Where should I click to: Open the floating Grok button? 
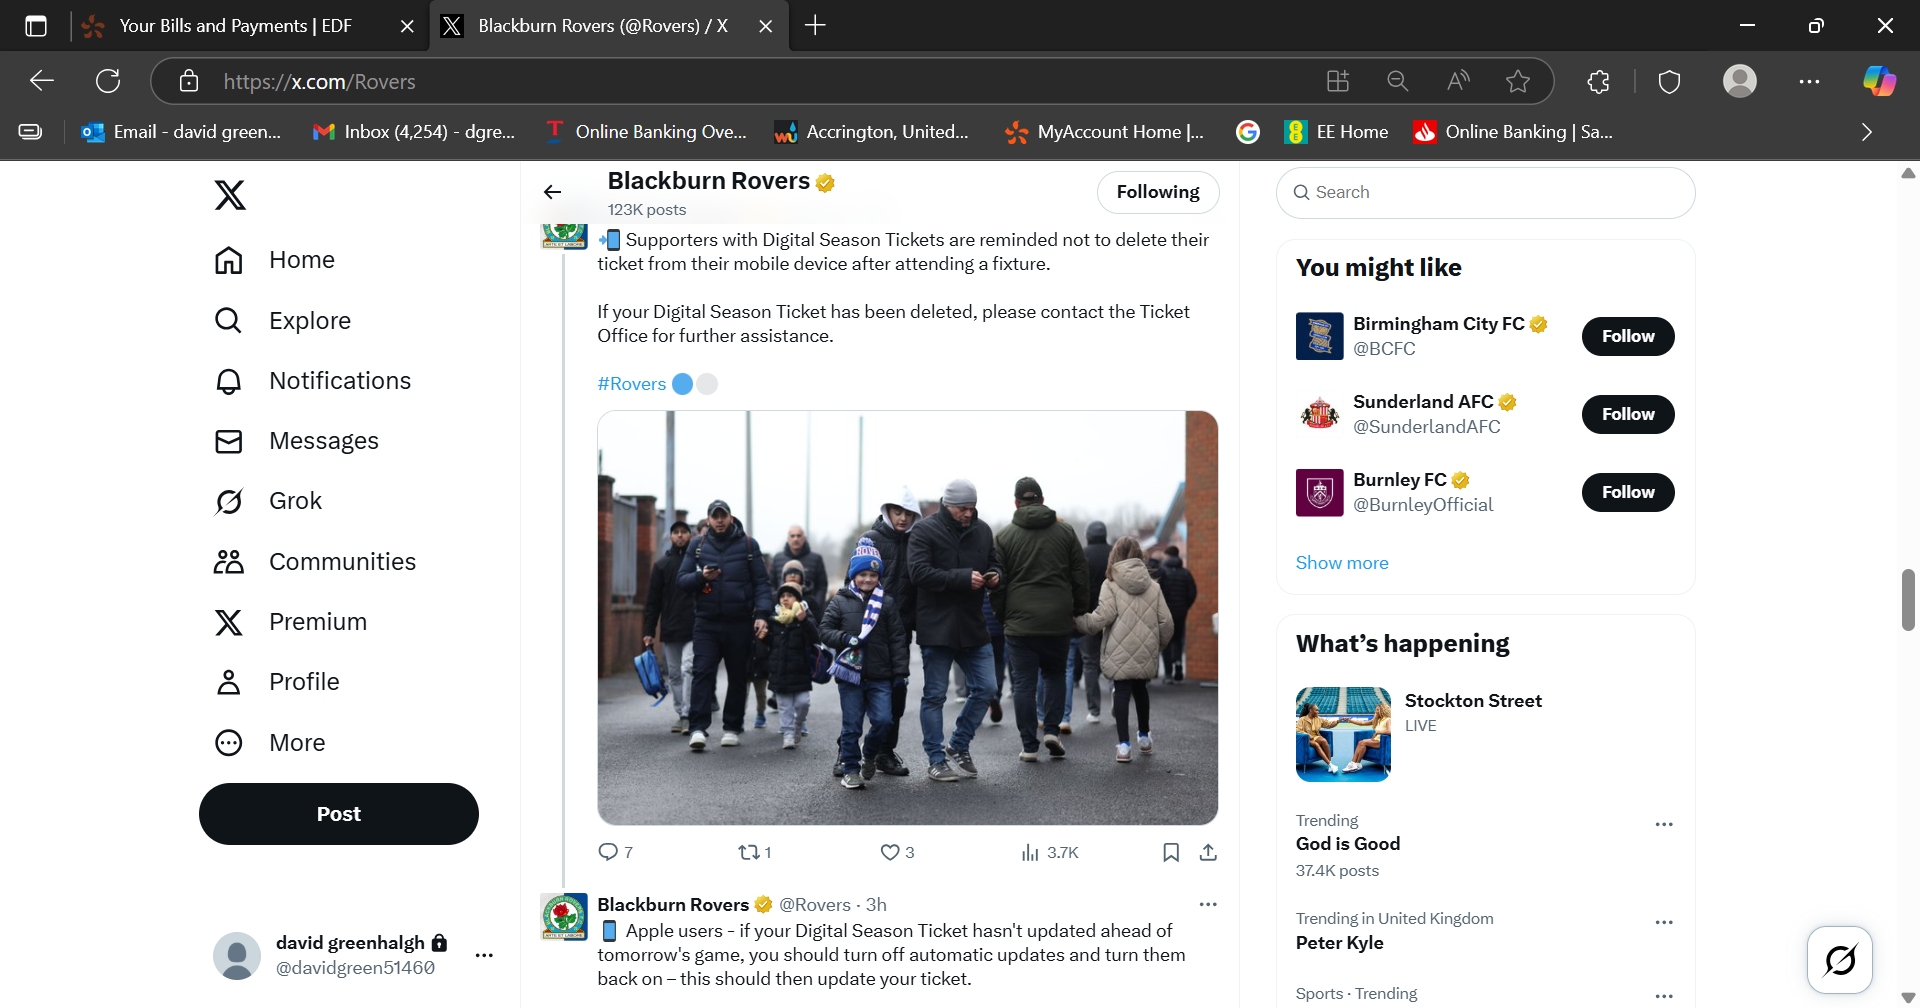[x=1840, y=960]
